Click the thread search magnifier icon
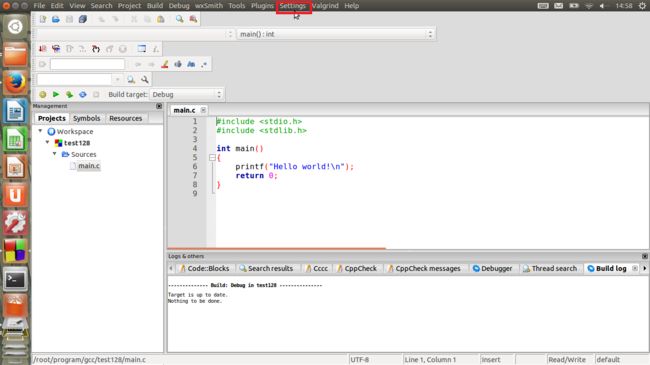Image resolution: width=650 pixels, height=365 pixels. [x=131, y=79]
